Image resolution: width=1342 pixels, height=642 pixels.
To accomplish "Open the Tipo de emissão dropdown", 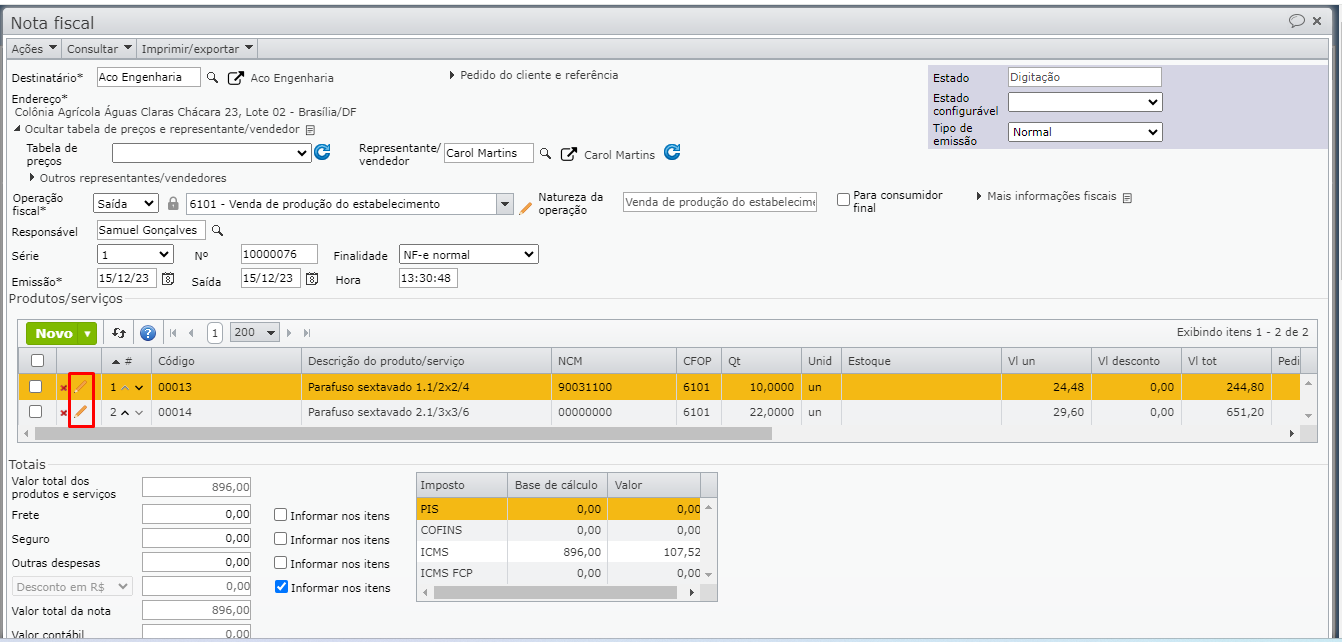I will tap(1084, 132).
